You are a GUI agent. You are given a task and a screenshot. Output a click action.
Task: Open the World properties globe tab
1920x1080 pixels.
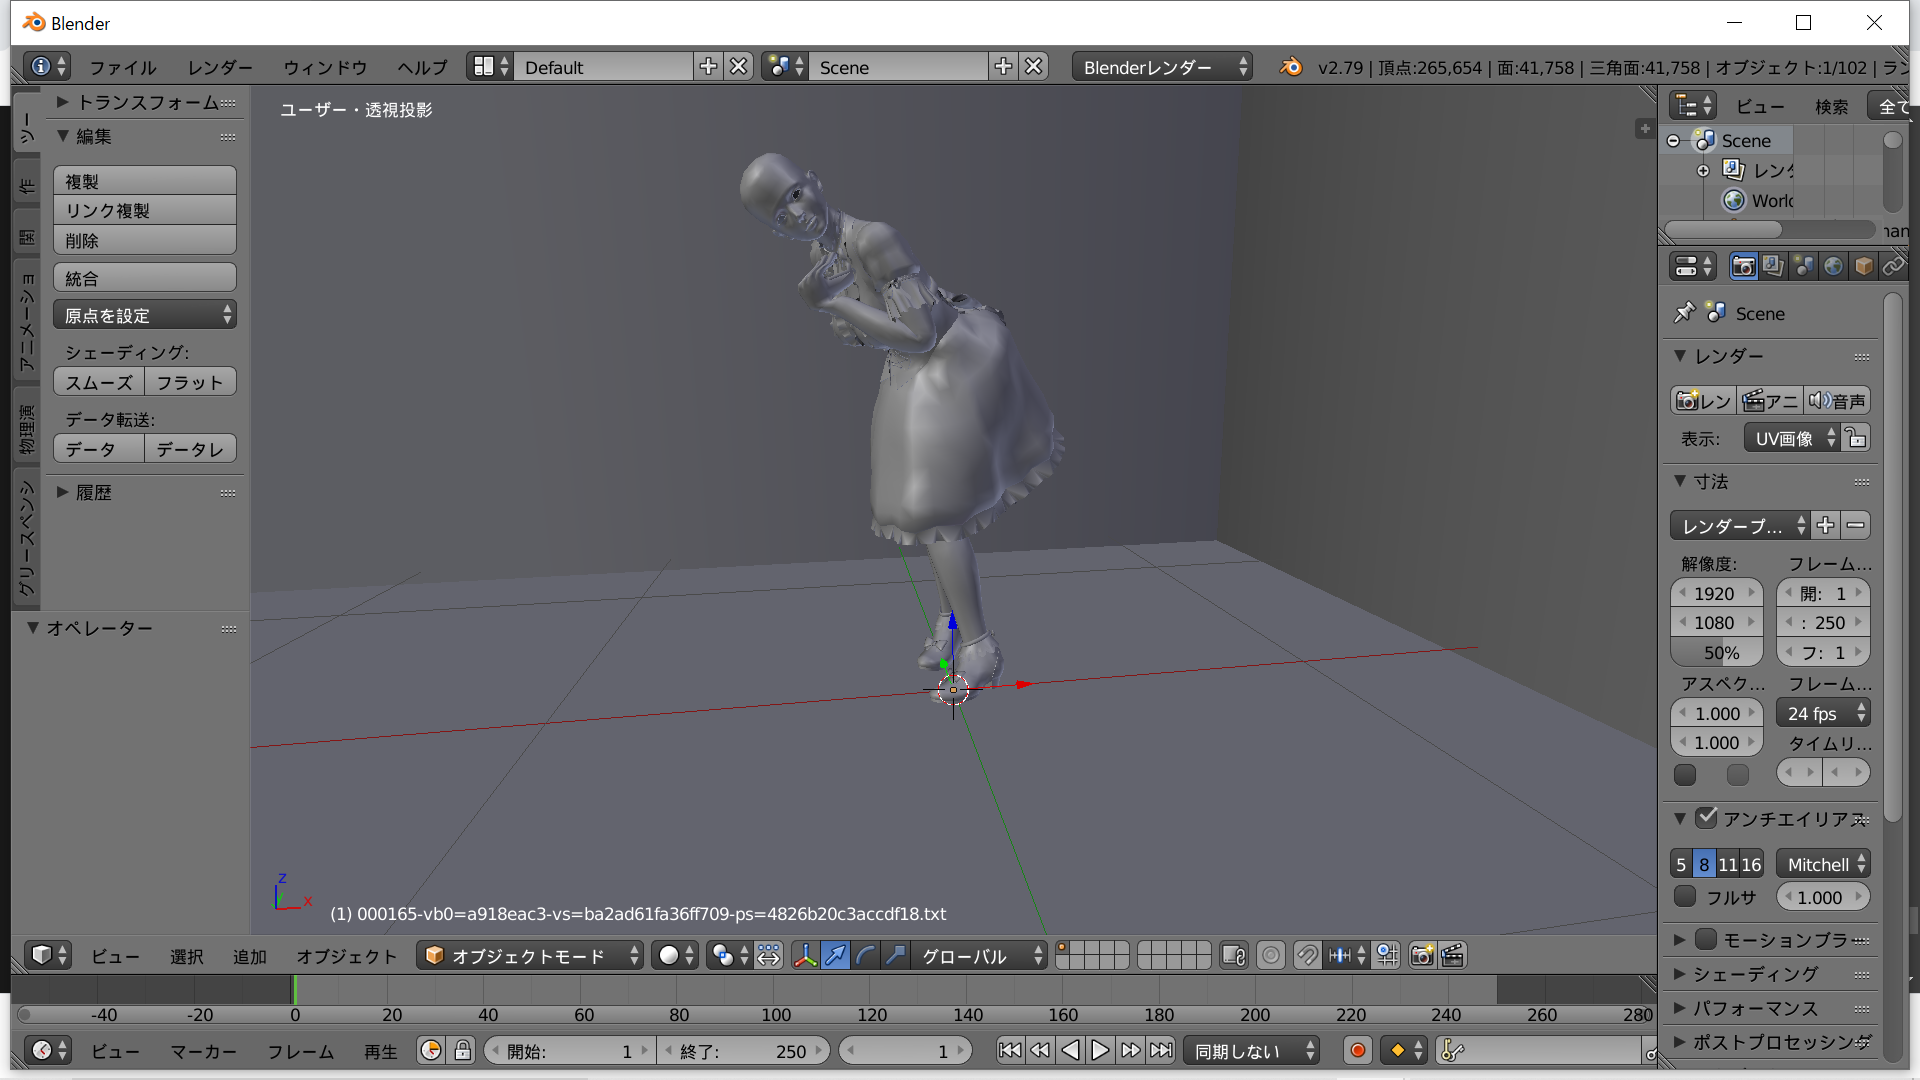pos(1833,266)
